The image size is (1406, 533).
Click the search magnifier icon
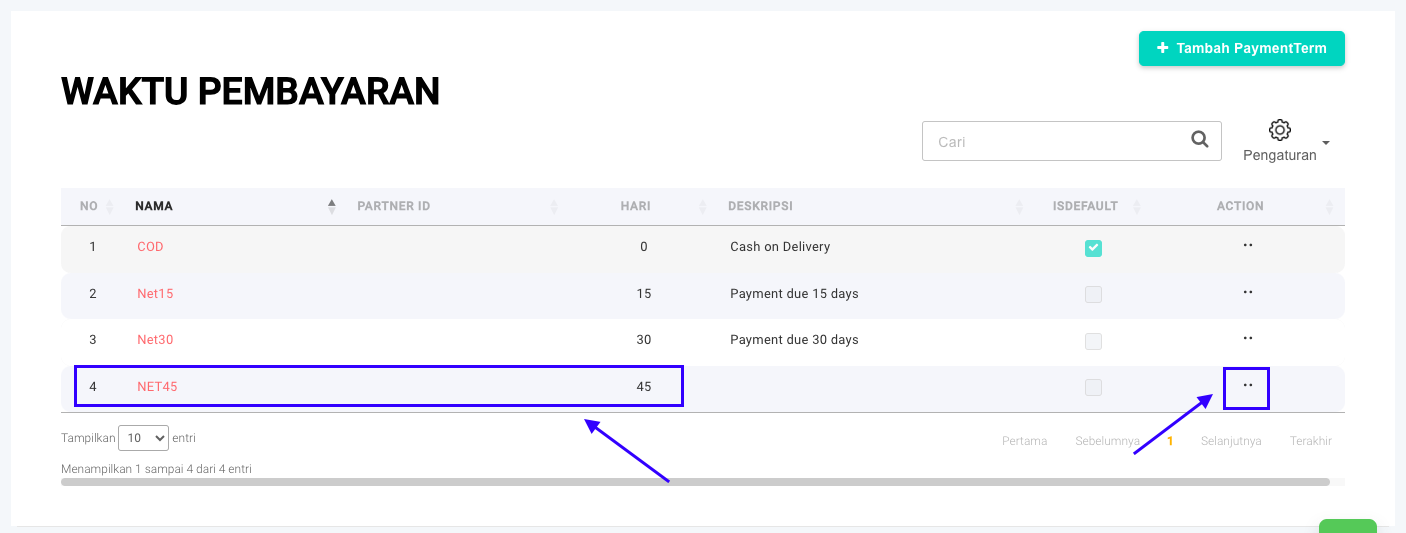[x=1200, y=141]
